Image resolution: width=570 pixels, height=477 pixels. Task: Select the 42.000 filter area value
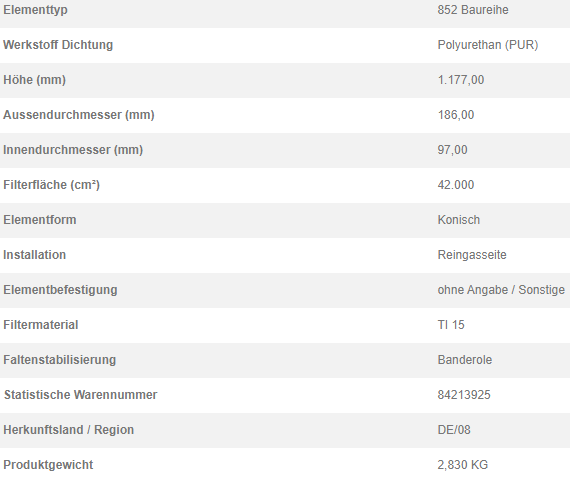pos(456,185)
